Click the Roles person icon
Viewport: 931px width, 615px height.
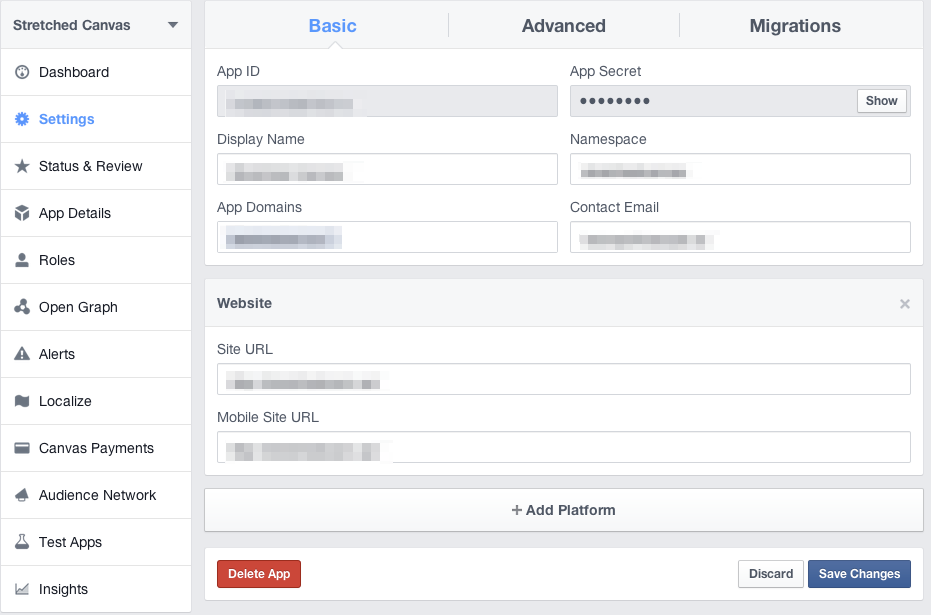coord(22,260)
